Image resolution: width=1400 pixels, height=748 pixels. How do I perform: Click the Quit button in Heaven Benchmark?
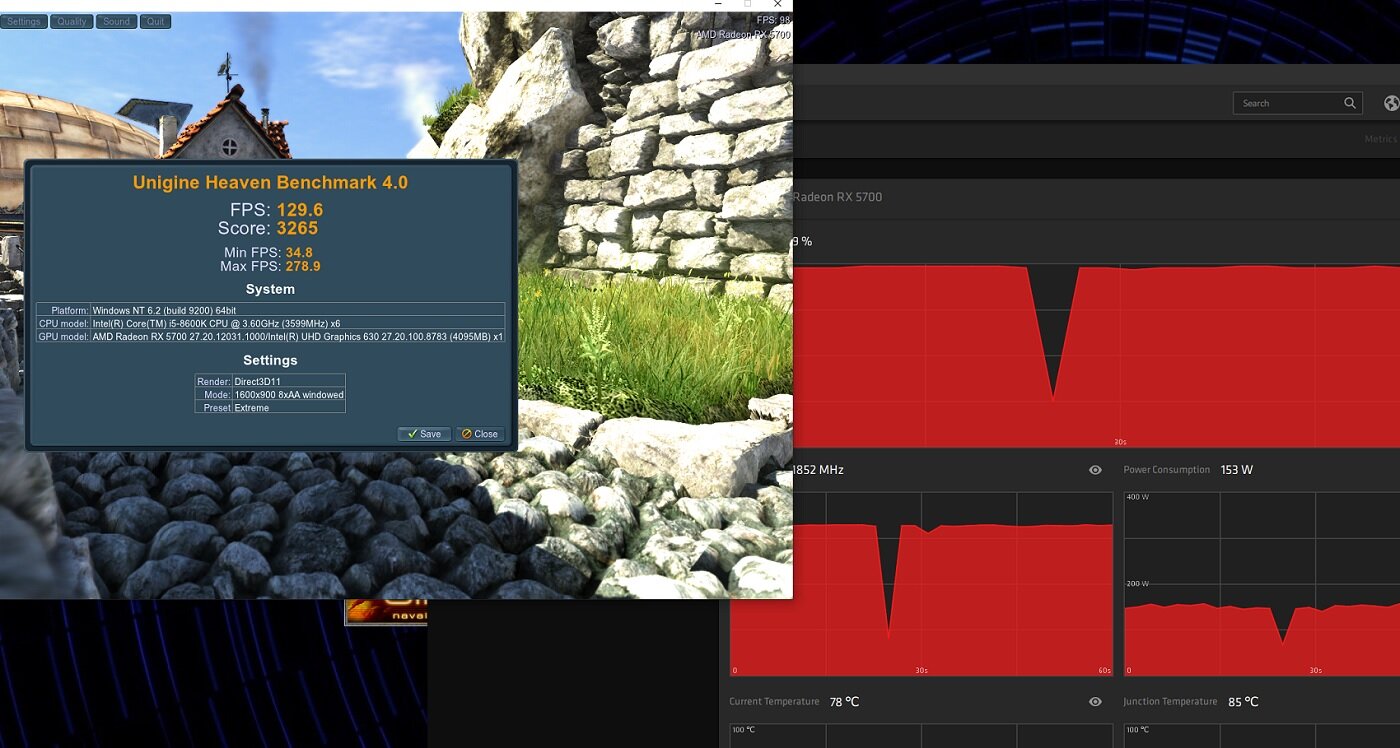[155, 21]
